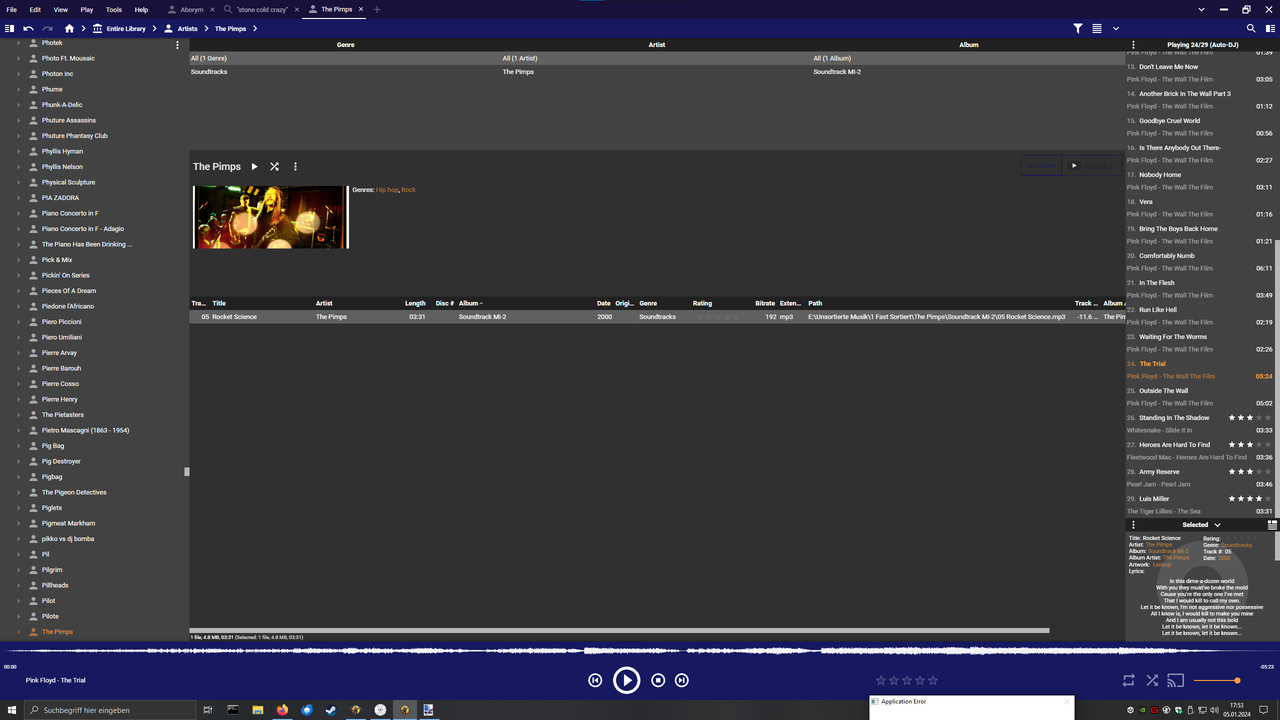Stop playback
The image size is (1280, 720).
[x=658, y=680]
